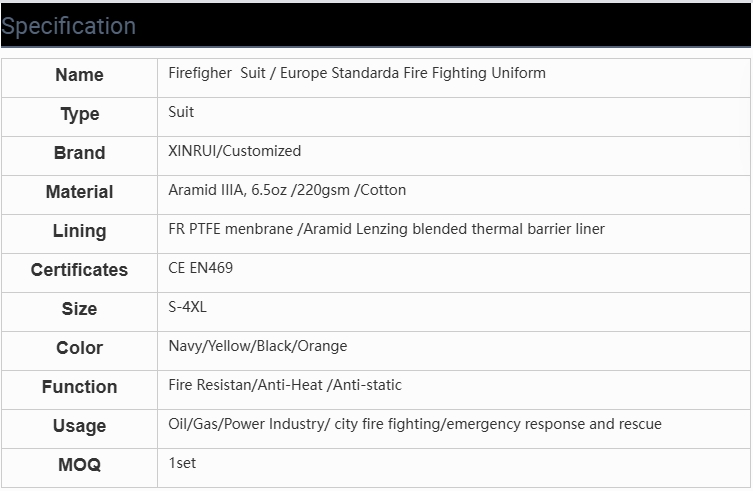Click the Lining row label

(79, 231)
